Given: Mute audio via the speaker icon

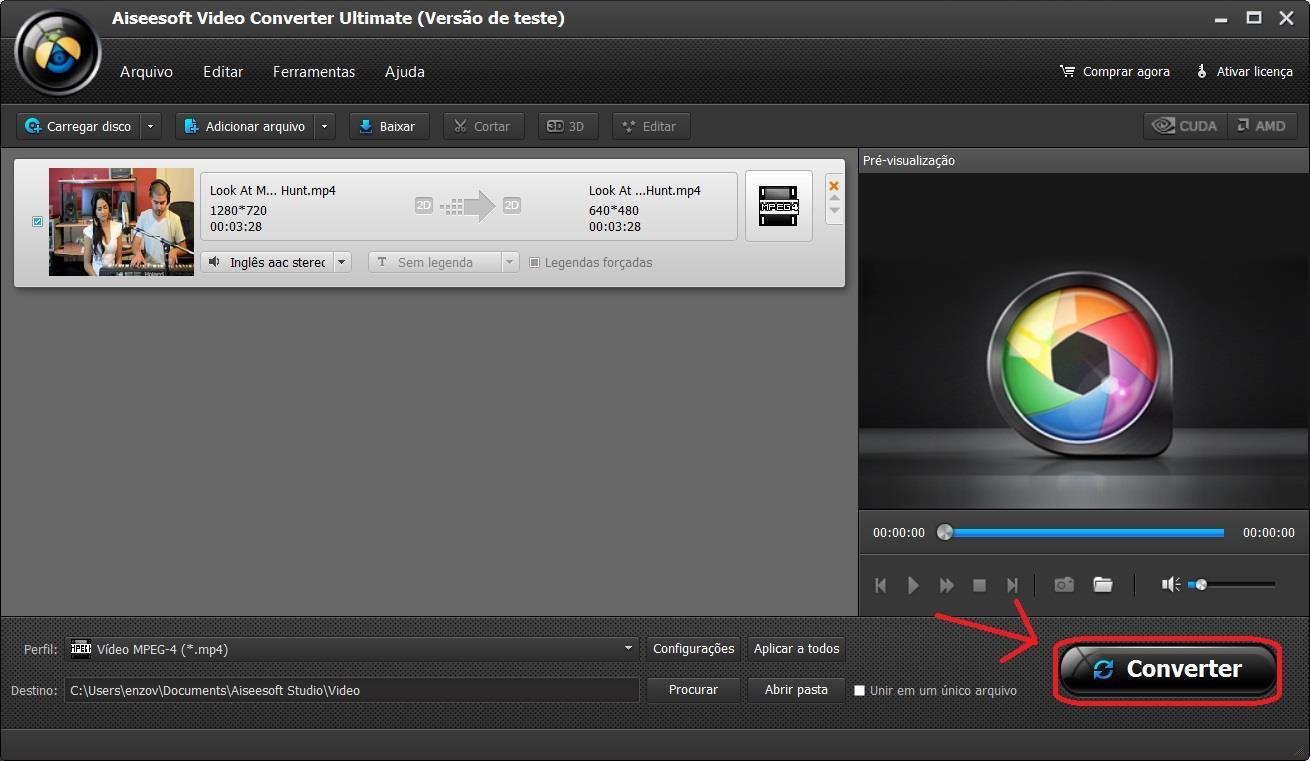Looking at the screenshot, I should 1170,584.
